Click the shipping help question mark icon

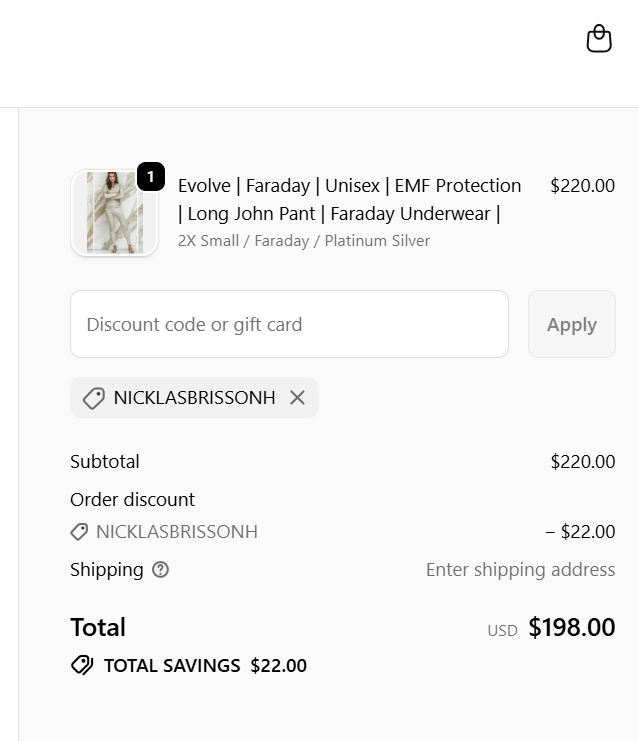[x=160, y=570]
